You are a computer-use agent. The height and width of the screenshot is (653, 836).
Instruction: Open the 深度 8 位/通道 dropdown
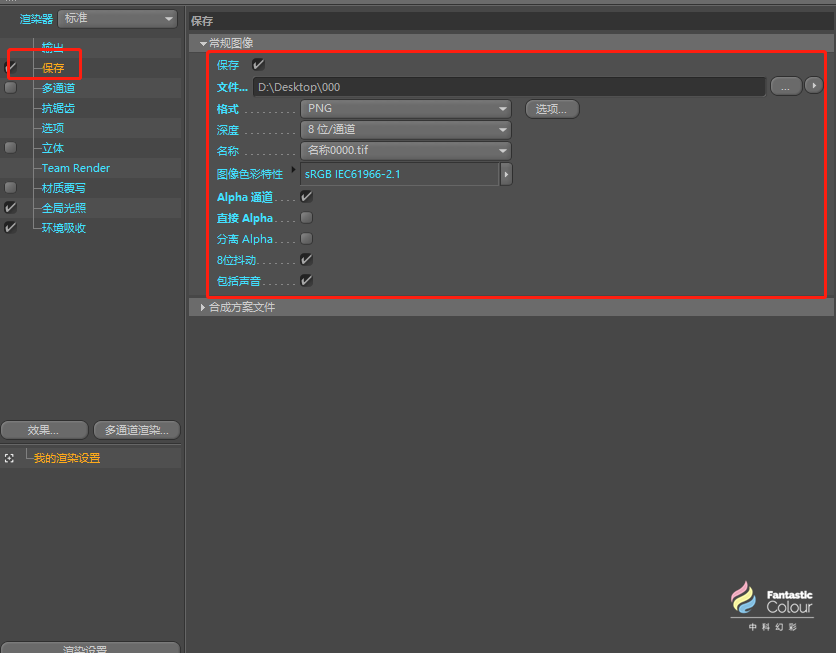[x=406, y=130]
